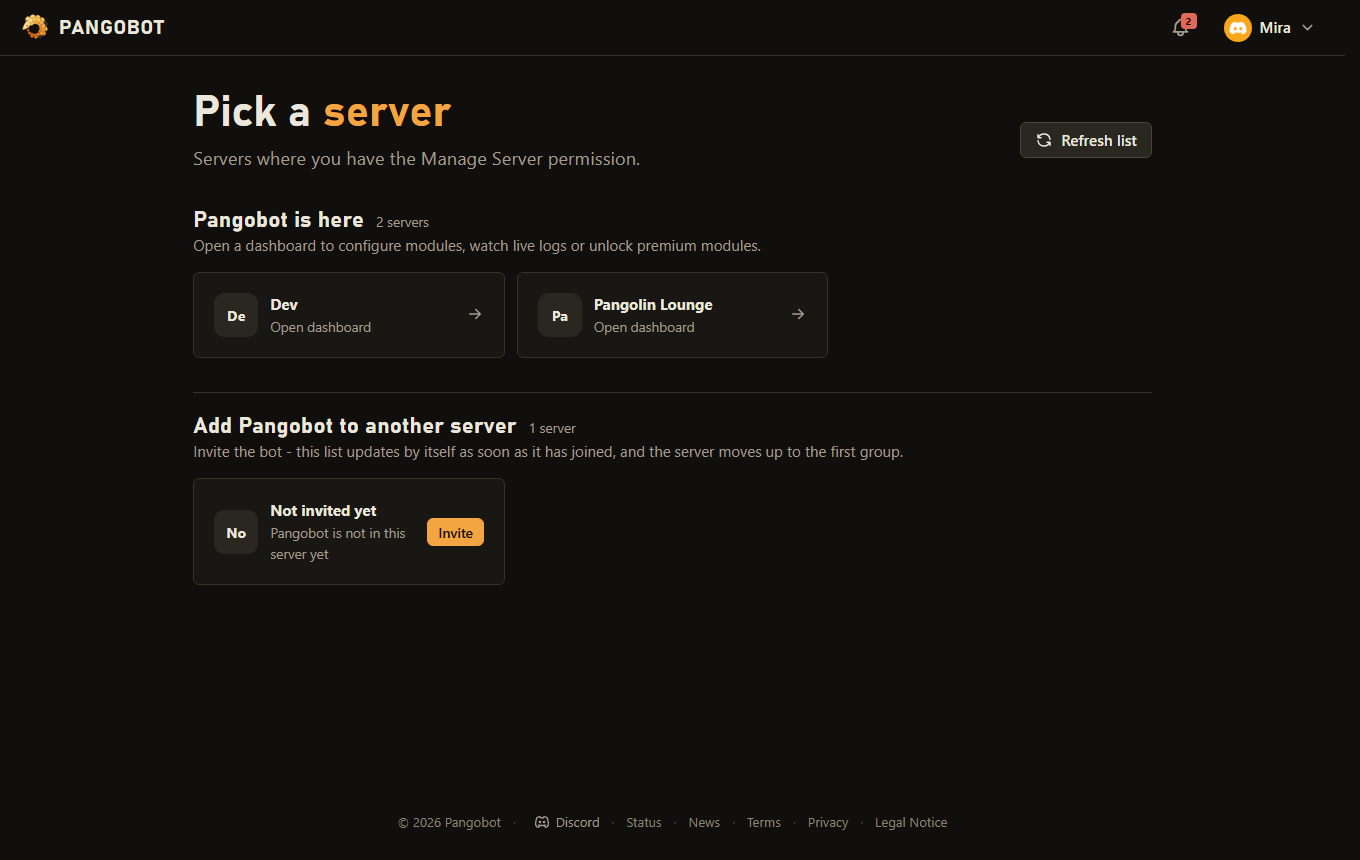The width and height of the screenshot is (1360, 860).
Task: Open the Terms footer link
Action: 764,822
